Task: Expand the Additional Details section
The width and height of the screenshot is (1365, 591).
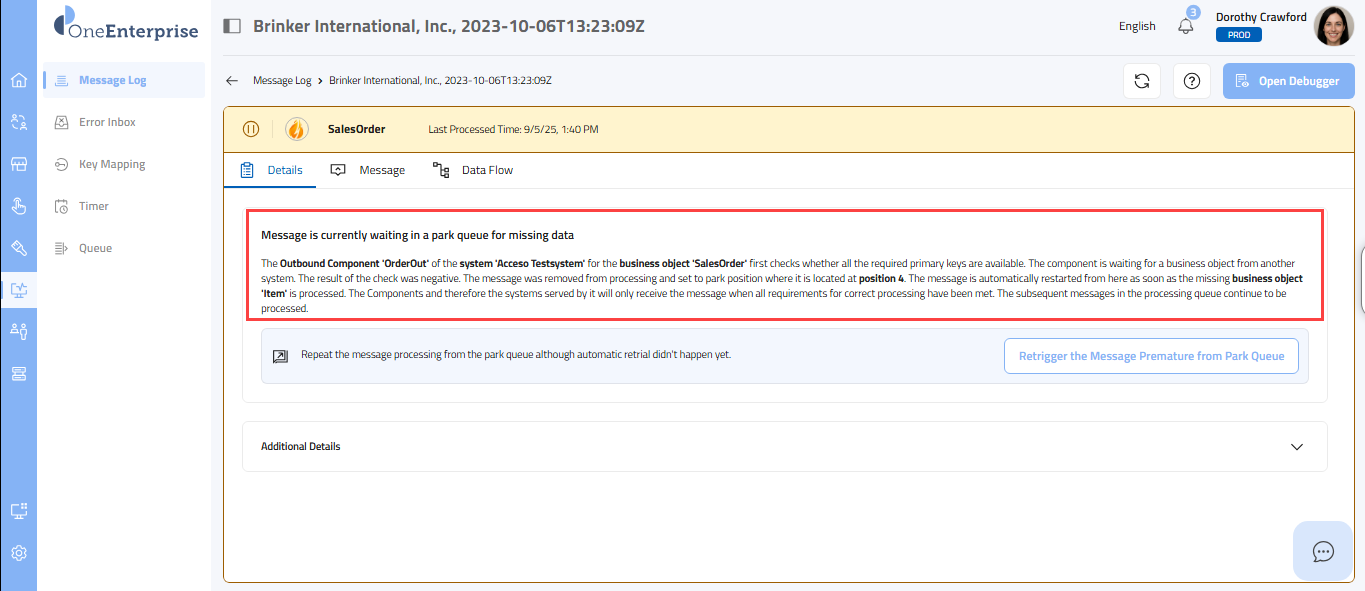Action: pyautogui.click(x=1297, y=446)
